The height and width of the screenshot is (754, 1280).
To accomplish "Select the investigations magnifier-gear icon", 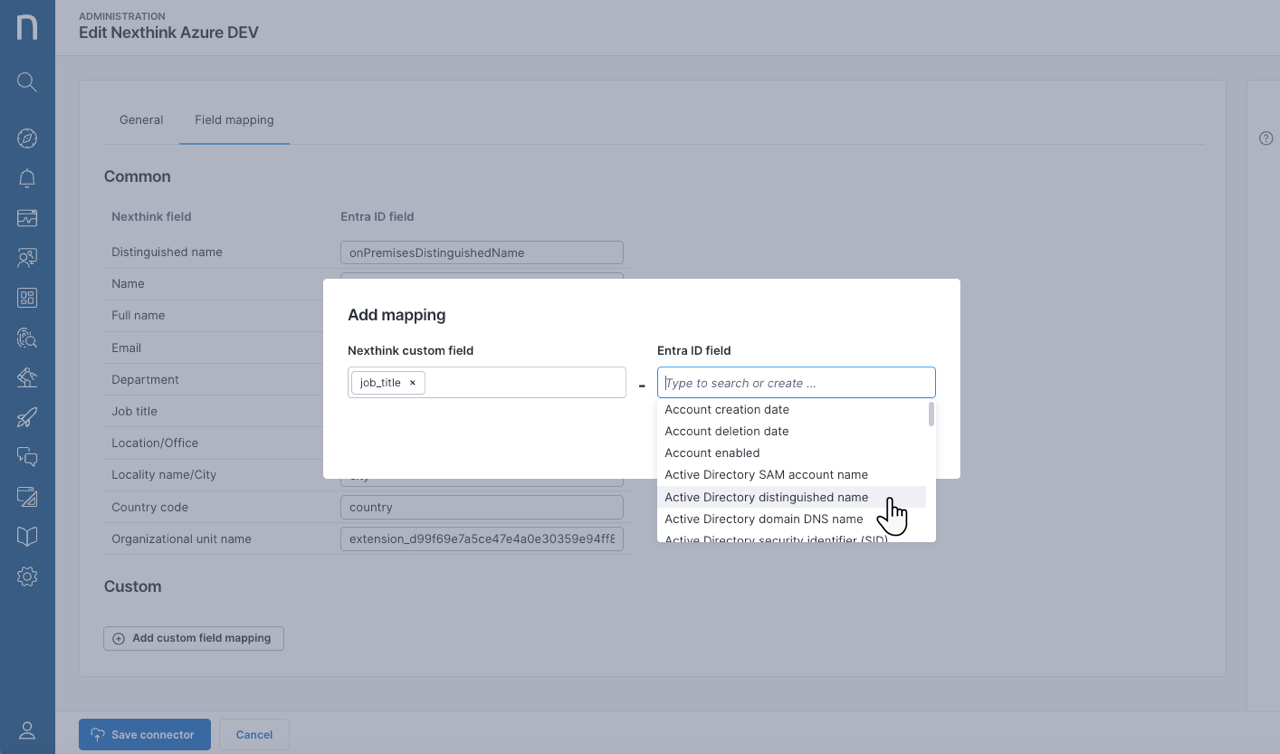I will (x=27, y=337).
